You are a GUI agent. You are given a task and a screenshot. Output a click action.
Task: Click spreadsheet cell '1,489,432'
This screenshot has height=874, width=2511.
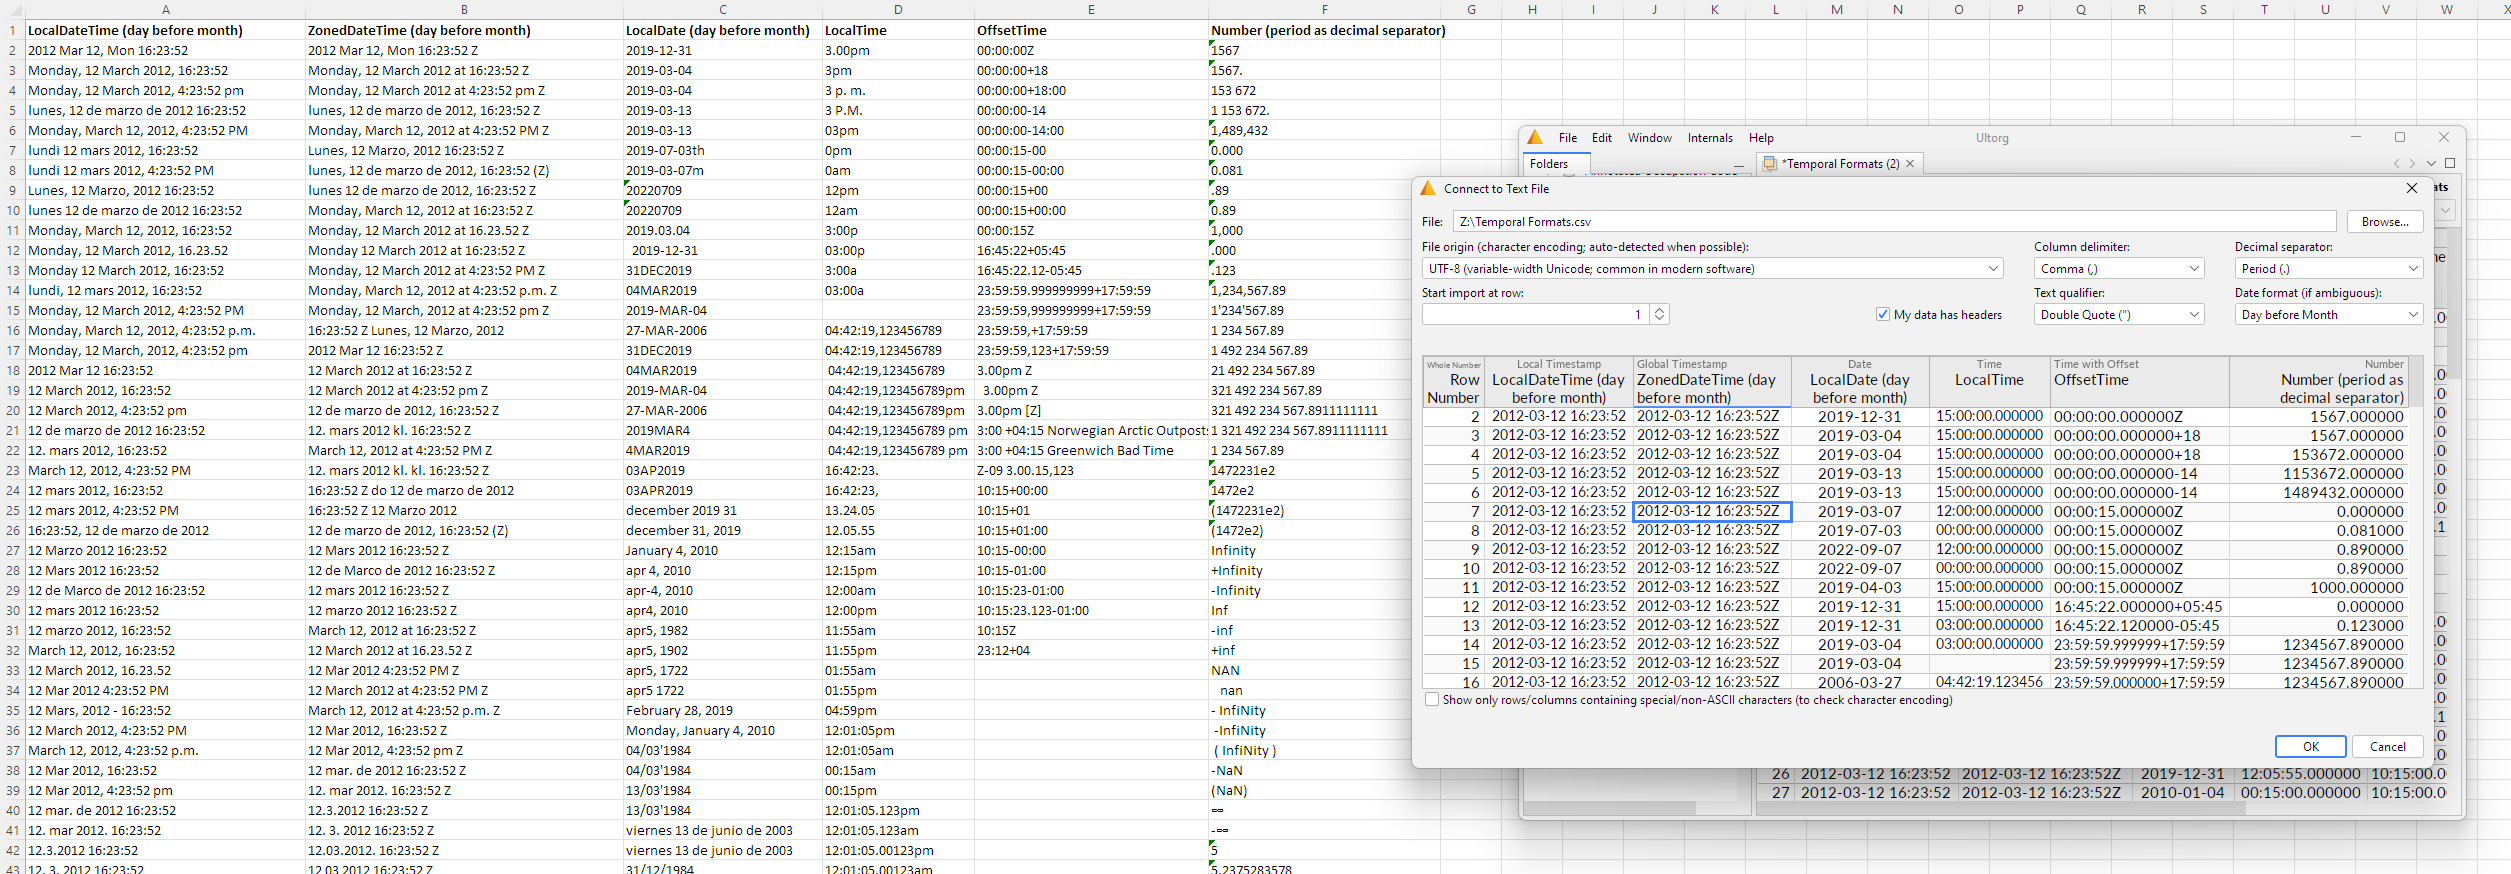click(x=1324, y=131)
